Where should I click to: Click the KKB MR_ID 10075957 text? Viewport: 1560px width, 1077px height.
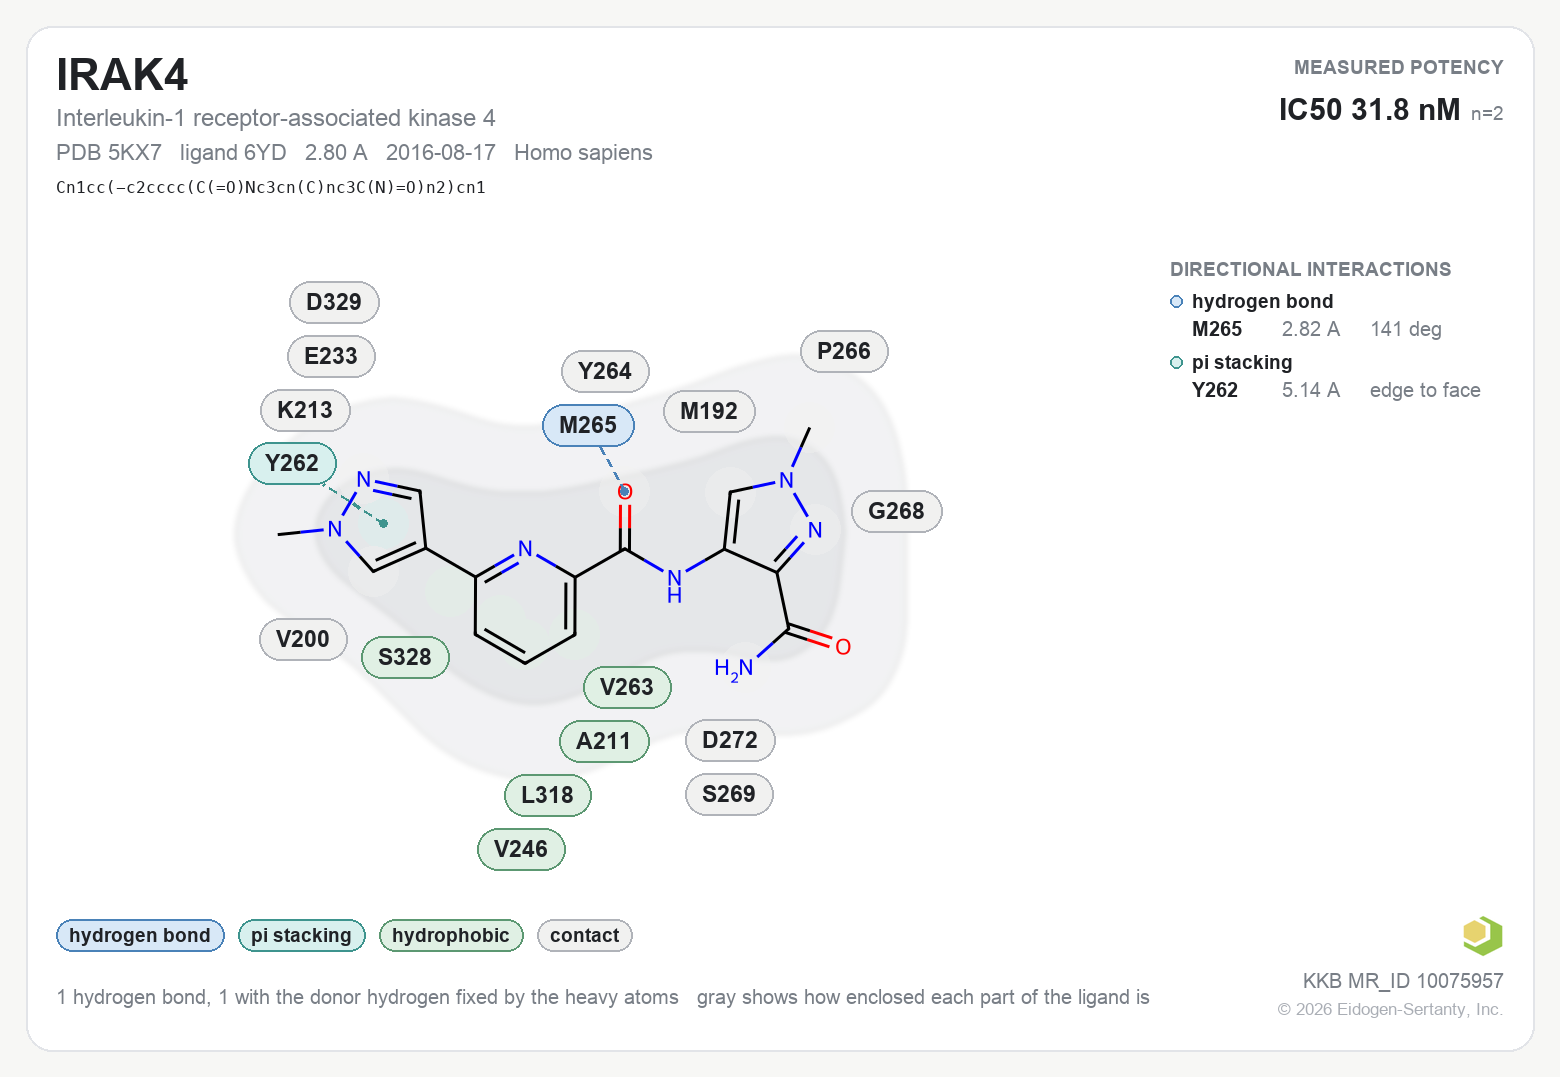click(1403, 981)
